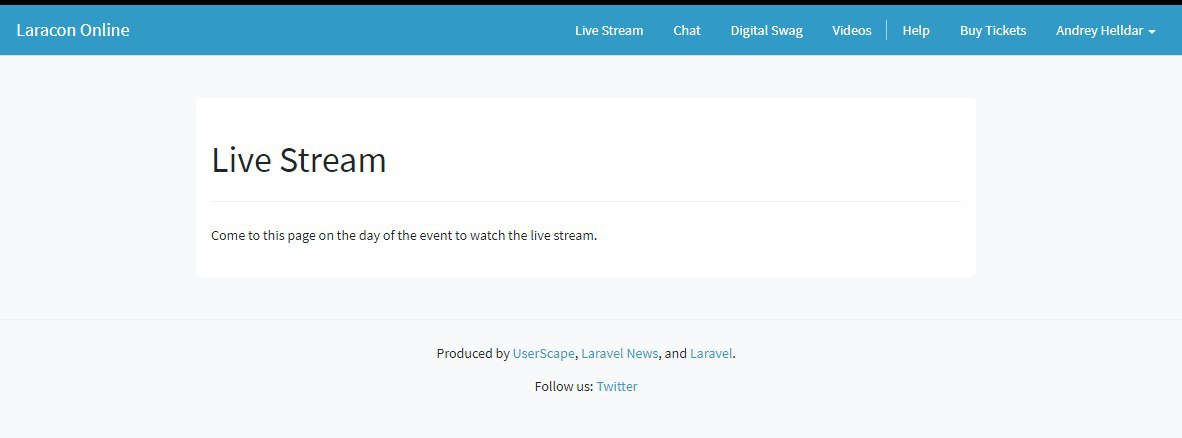
Task: Click Buy Tickets in the navbar
Action: [993, 31]
